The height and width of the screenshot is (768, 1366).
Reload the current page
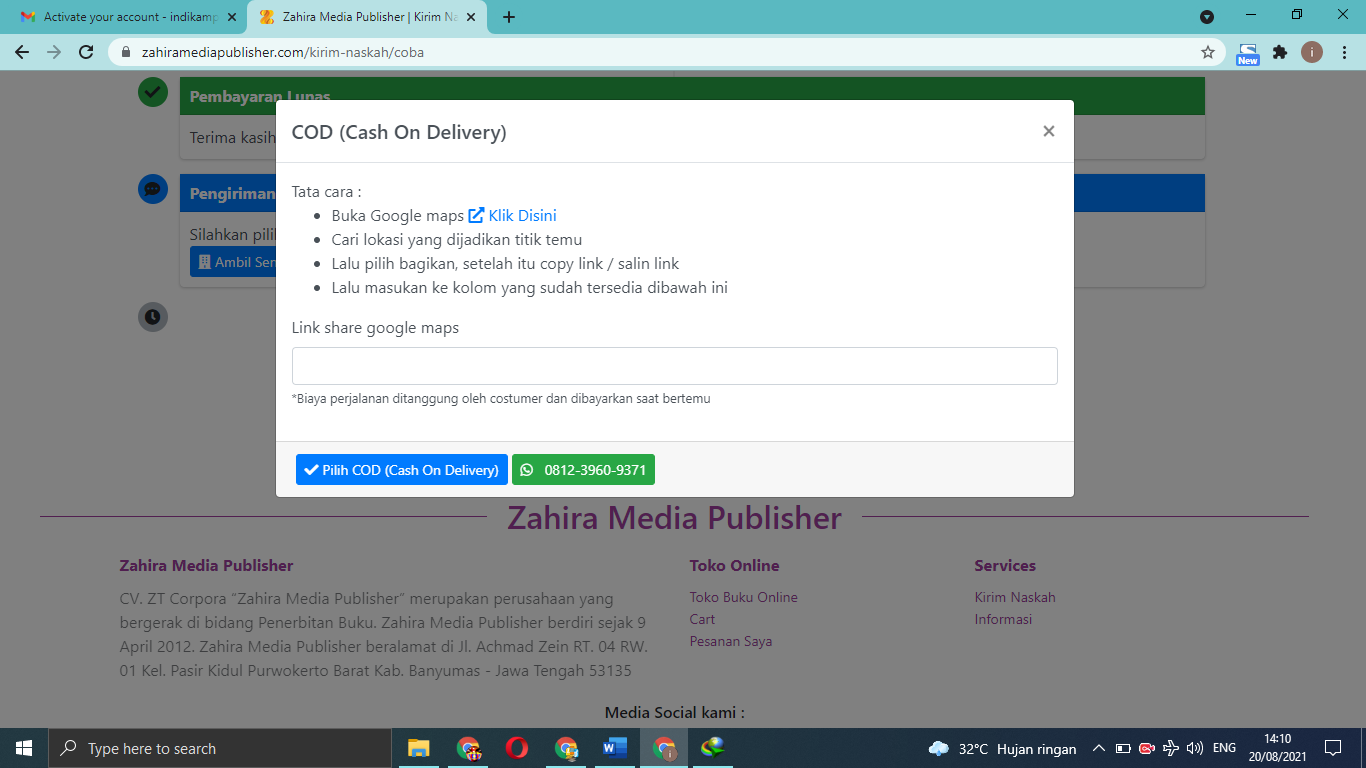coord(87,52)
